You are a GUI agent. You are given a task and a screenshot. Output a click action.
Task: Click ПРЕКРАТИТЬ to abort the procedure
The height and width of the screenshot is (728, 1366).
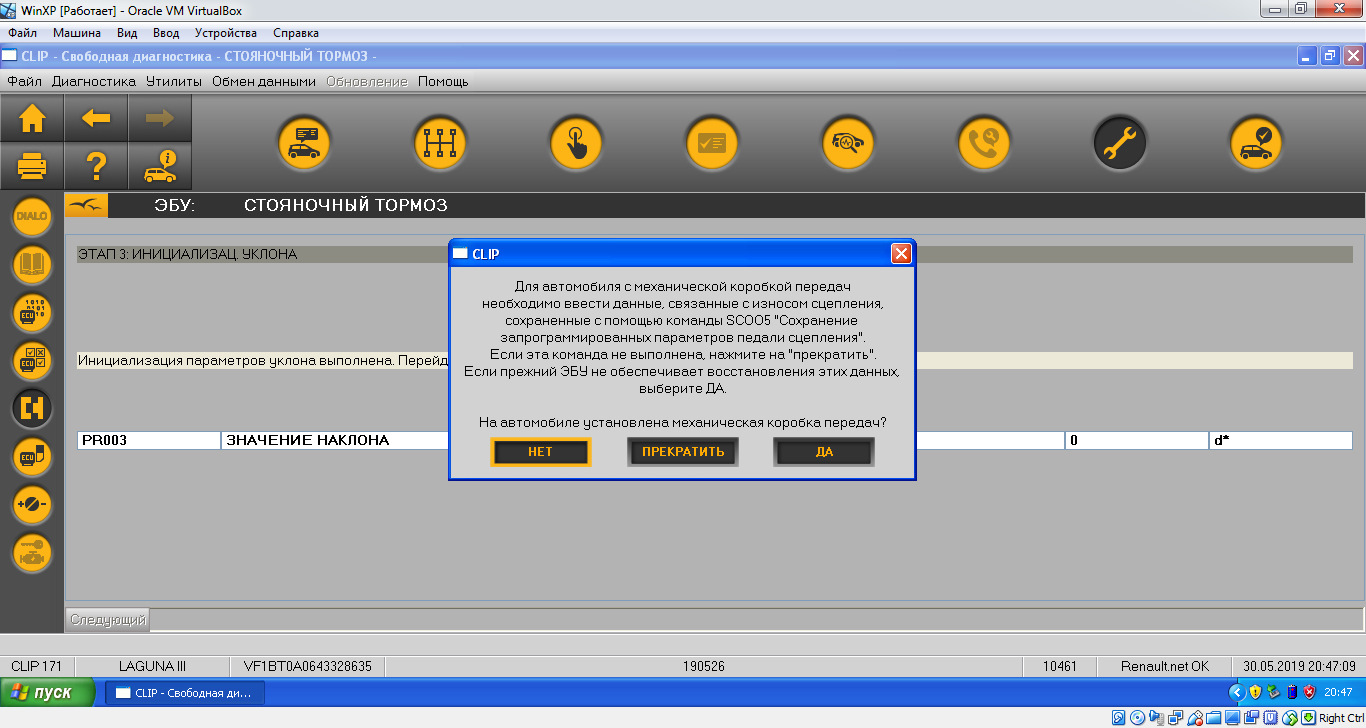[683, 452]
